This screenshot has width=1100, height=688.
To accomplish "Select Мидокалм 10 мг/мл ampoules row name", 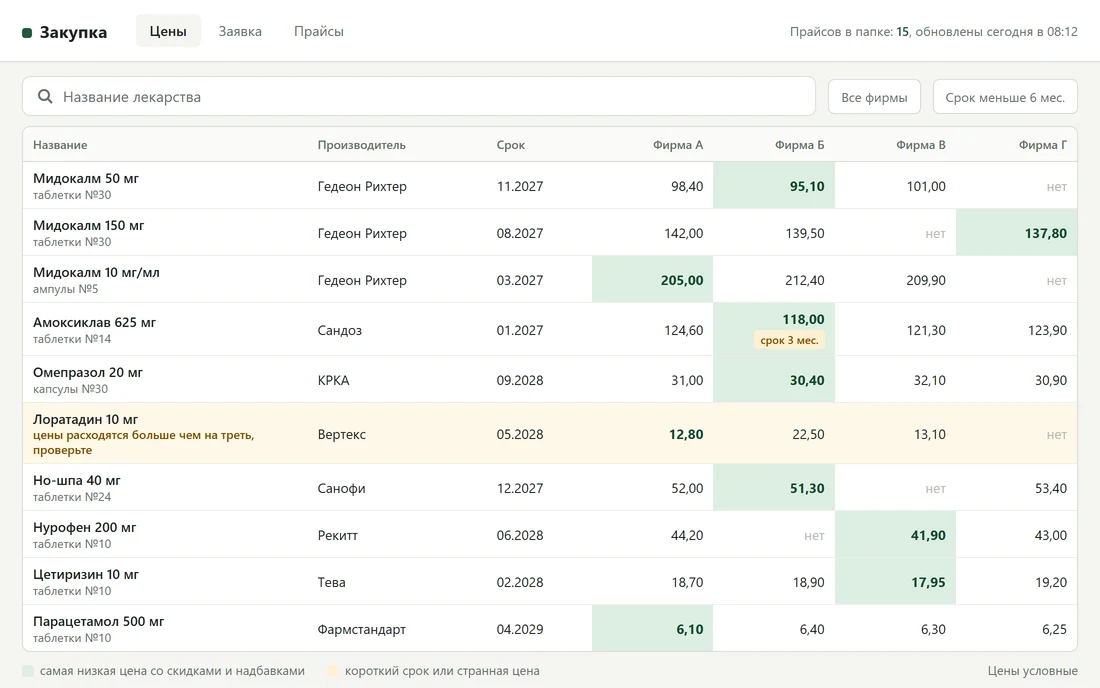I will [x=96, y=272].
